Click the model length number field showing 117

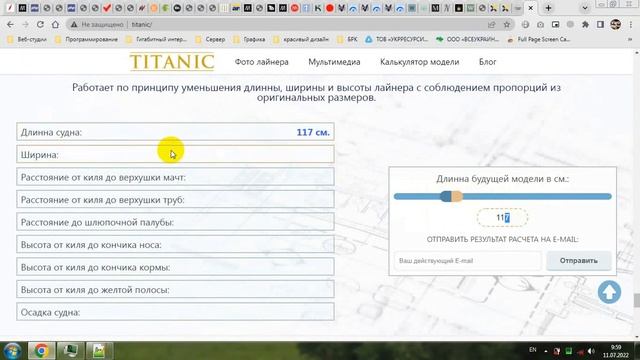pyautogui.click(x=502, y=218)
